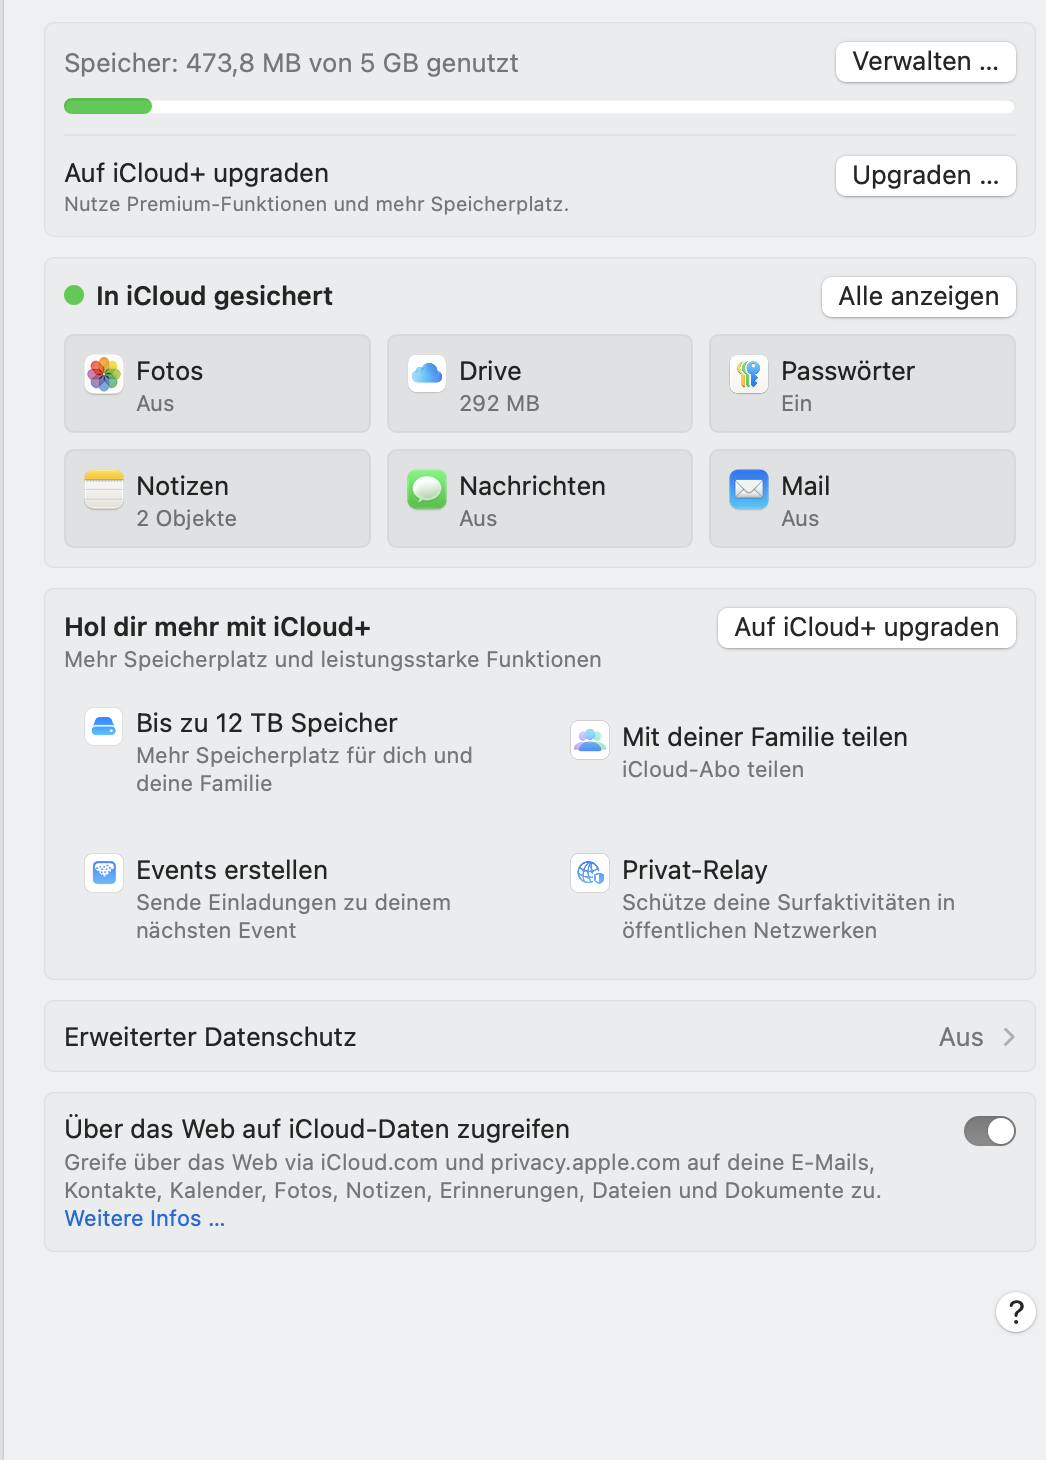Click the 12 TB Speicher drive icon
Image resolution: width=1046 pixels, height=1460 pixels.
(104, 727)
